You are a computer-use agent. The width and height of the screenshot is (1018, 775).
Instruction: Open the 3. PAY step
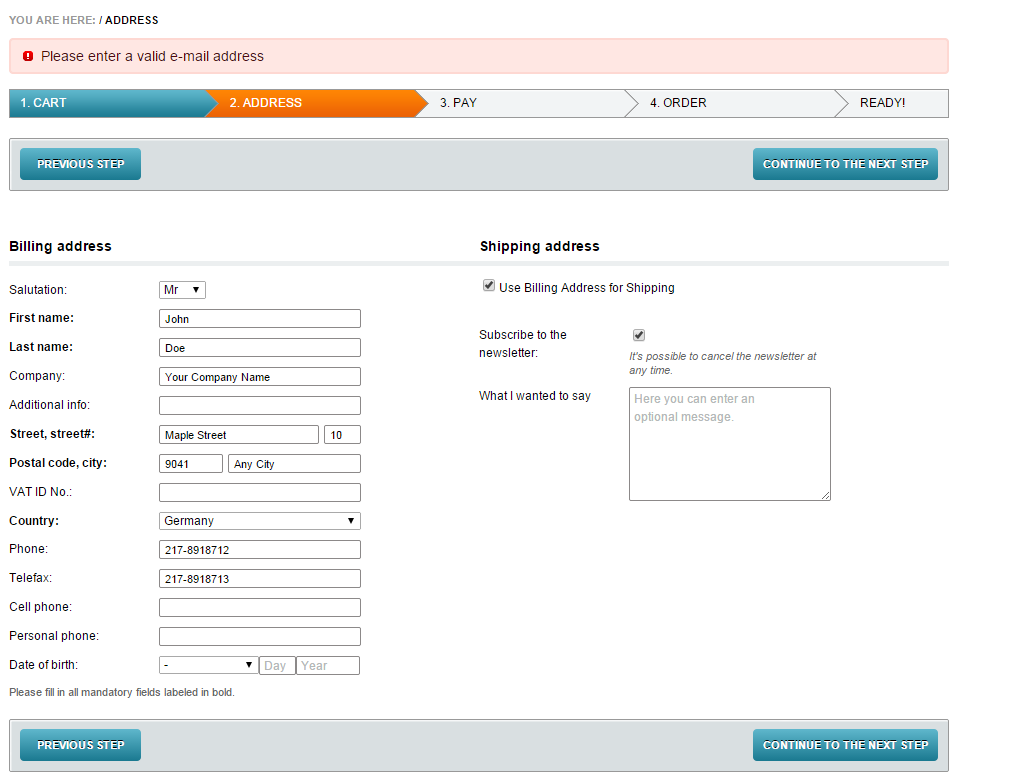click(526, 103)
